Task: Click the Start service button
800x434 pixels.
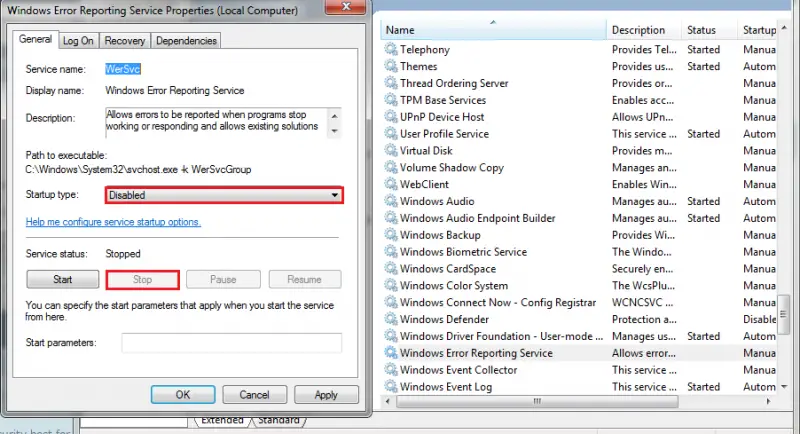Action: click(63, 279)
